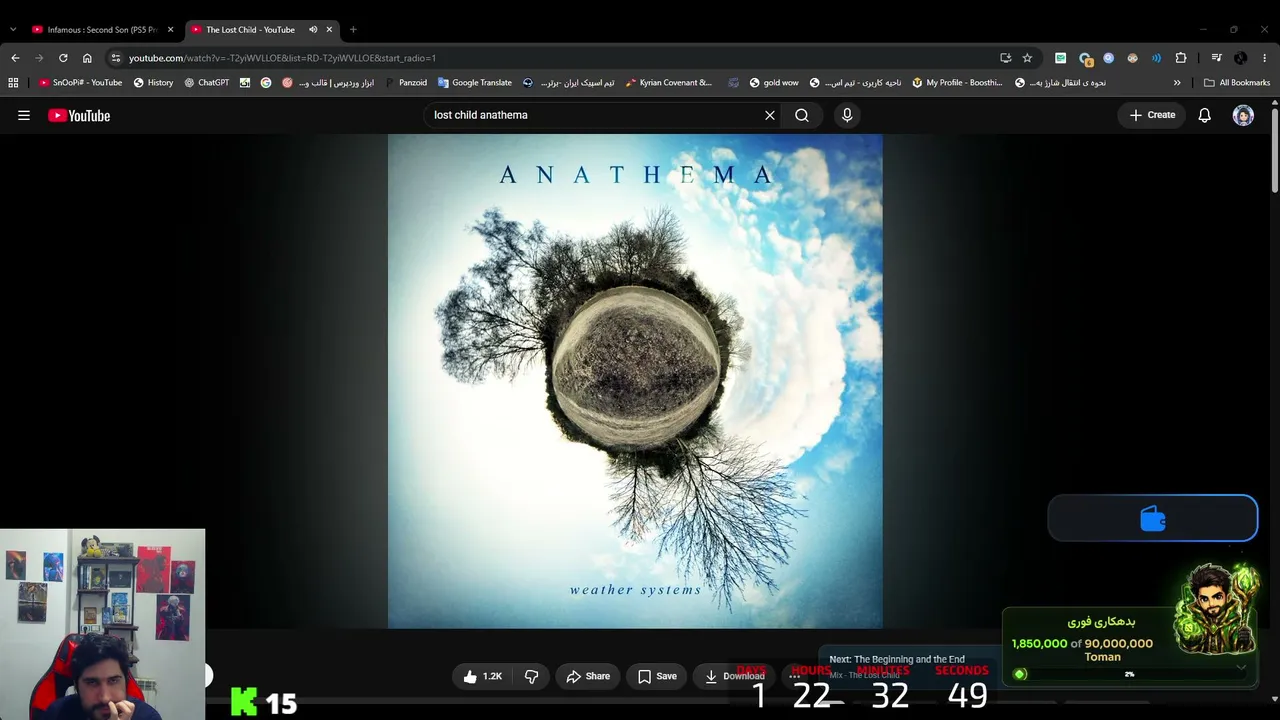Screen dimensions: 1280x720
Task: Open media controls in toolbar
Action: point(1216,58)
